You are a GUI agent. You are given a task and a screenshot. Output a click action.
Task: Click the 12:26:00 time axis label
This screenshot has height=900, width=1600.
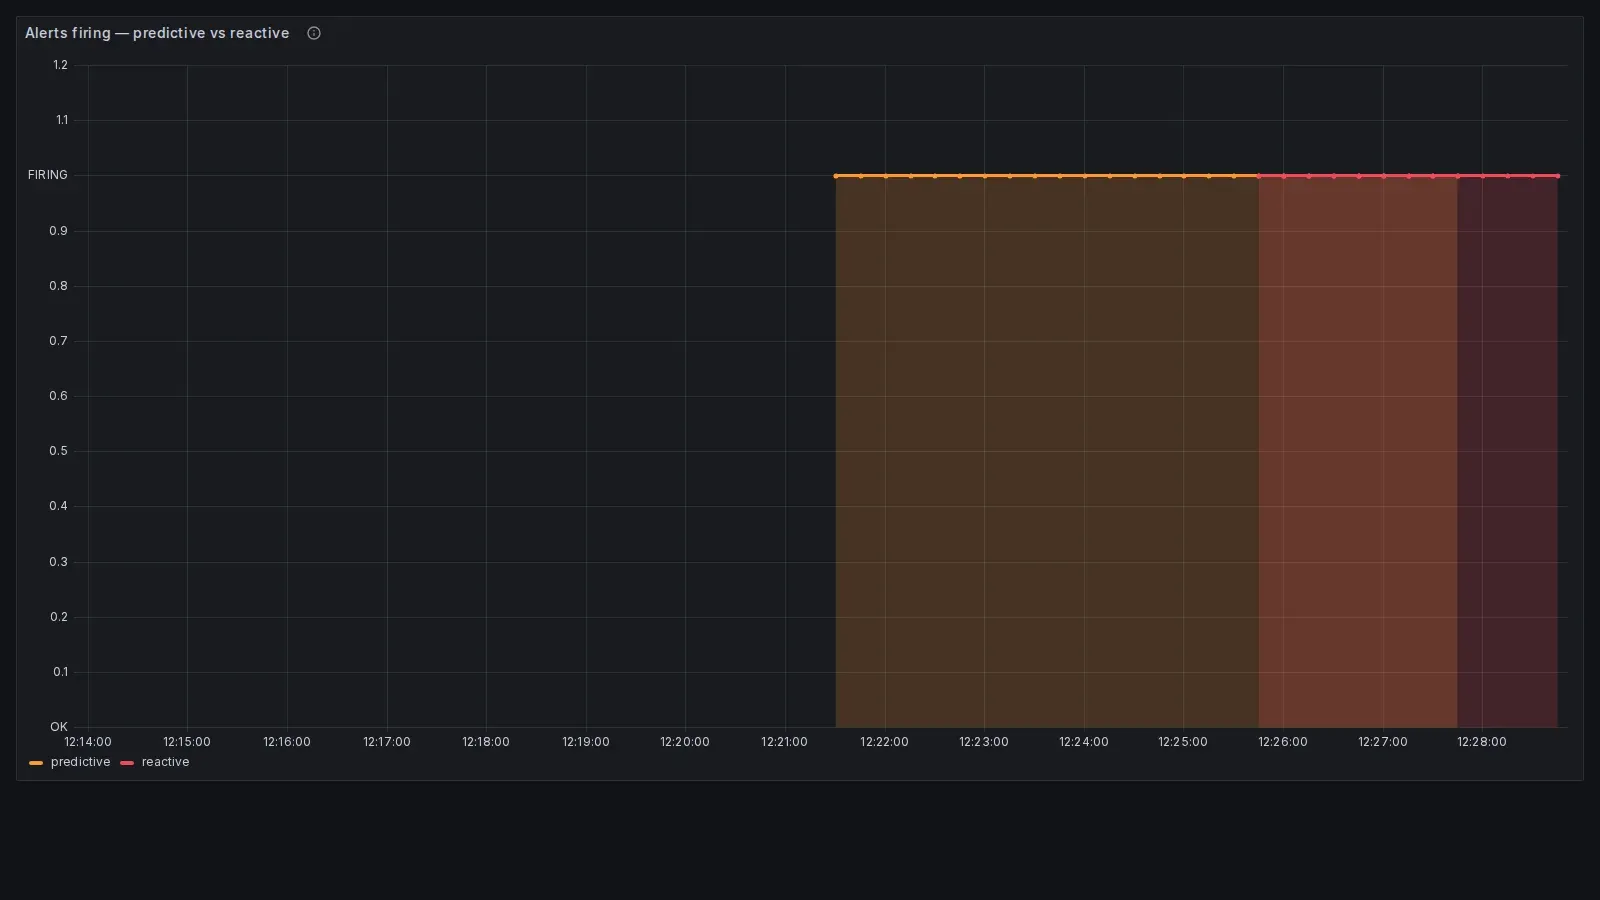1283,742
